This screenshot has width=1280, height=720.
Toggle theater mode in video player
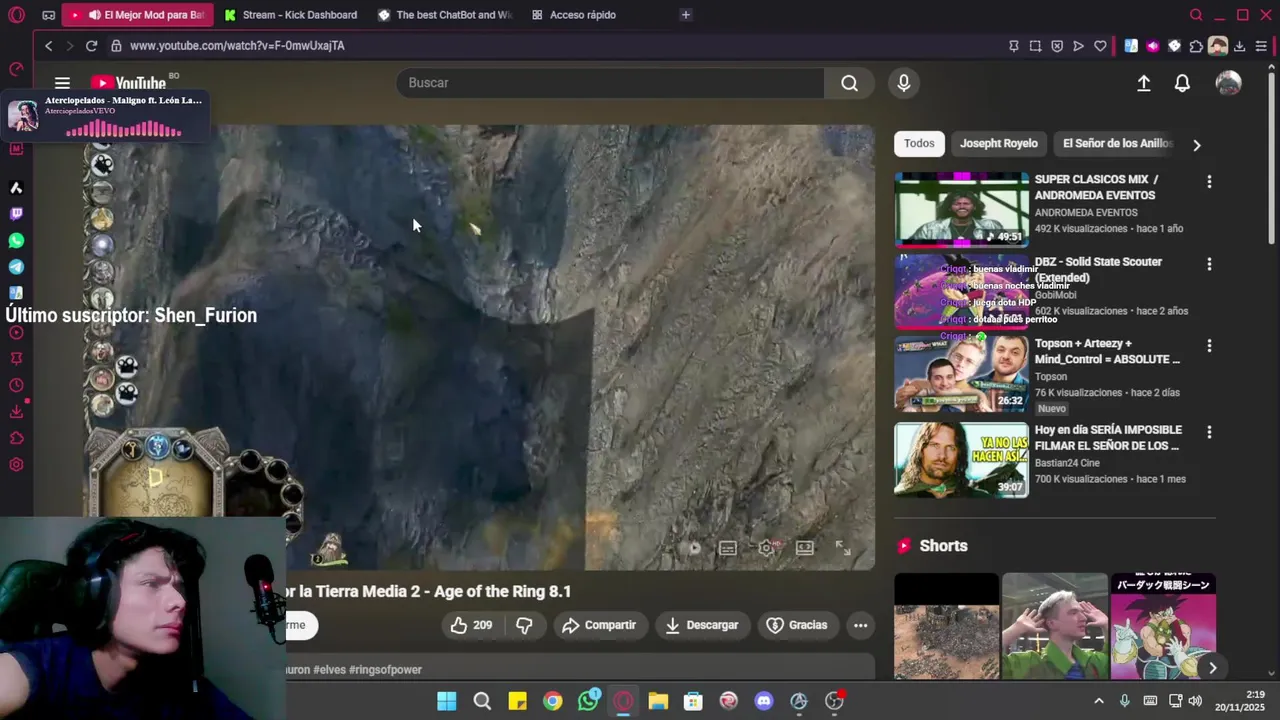pyautogui.click(x=804, y=548)
